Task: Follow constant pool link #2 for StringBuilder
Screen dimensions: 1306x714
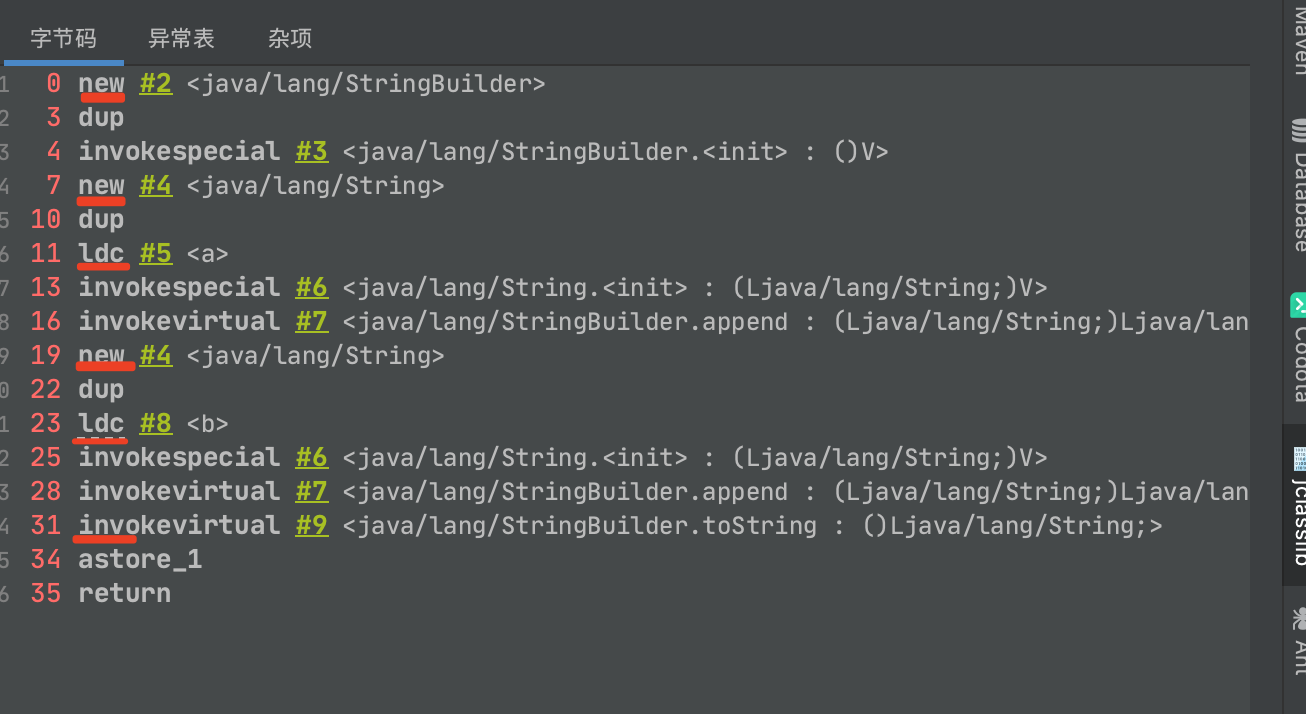Action: click(156, 84)
